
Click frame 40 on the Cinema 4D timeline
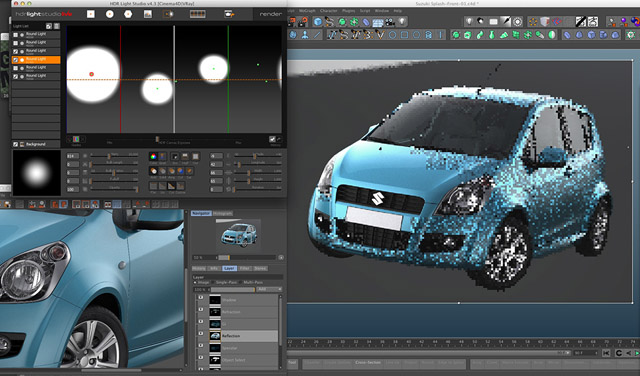click(409, 342)
